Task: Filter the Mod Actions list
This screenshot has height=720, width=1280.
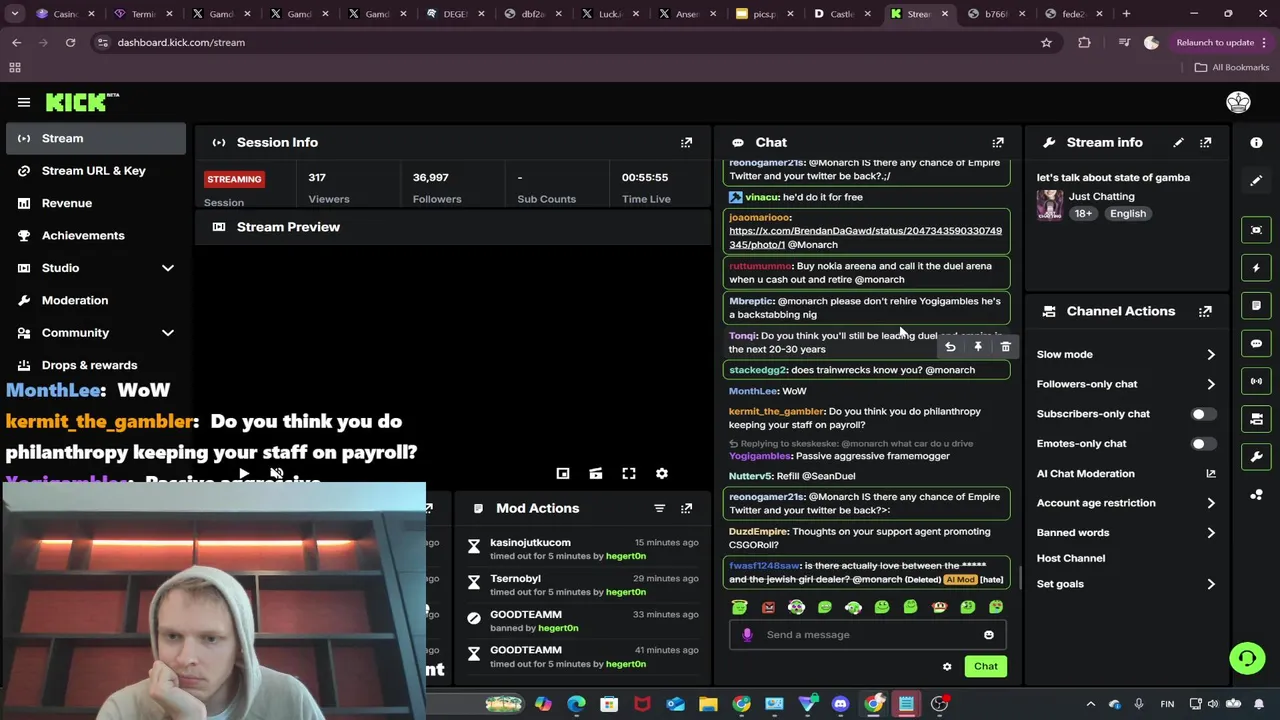Action: coord(659,508)
